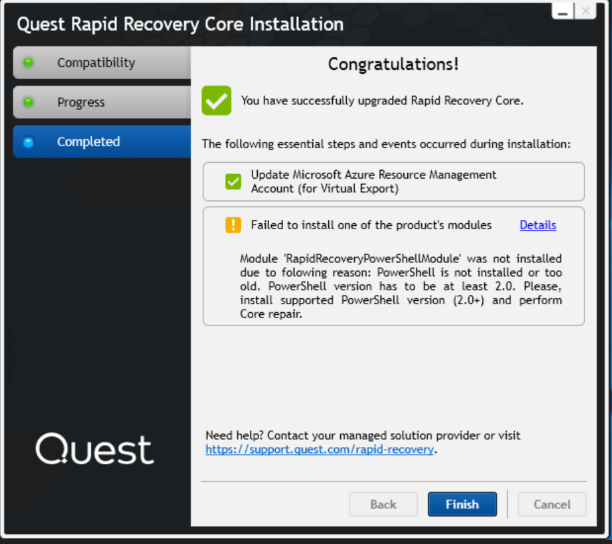Select the Progress step in sidebar

[102, 102]
